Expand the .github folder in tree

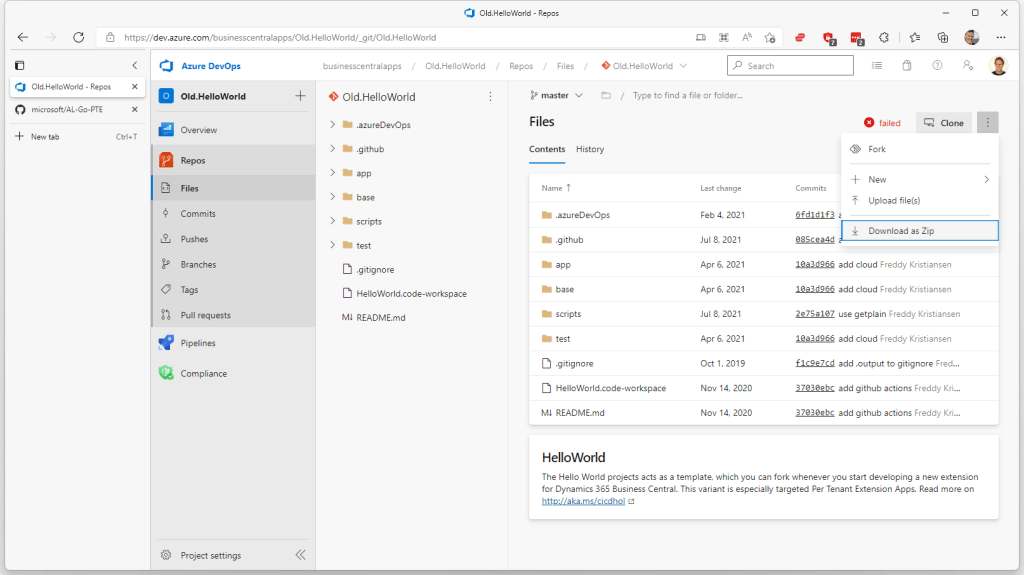(332, 148)
